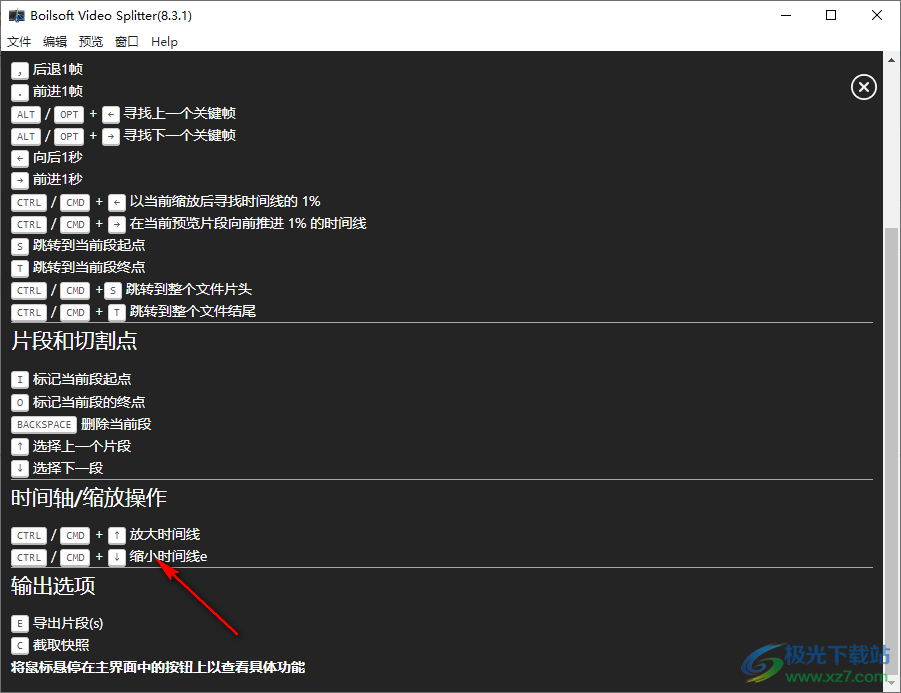Screen dimensions: 901x693
Task: Click the CMD key in 缩小时间线e row
Action: [75, 557]
